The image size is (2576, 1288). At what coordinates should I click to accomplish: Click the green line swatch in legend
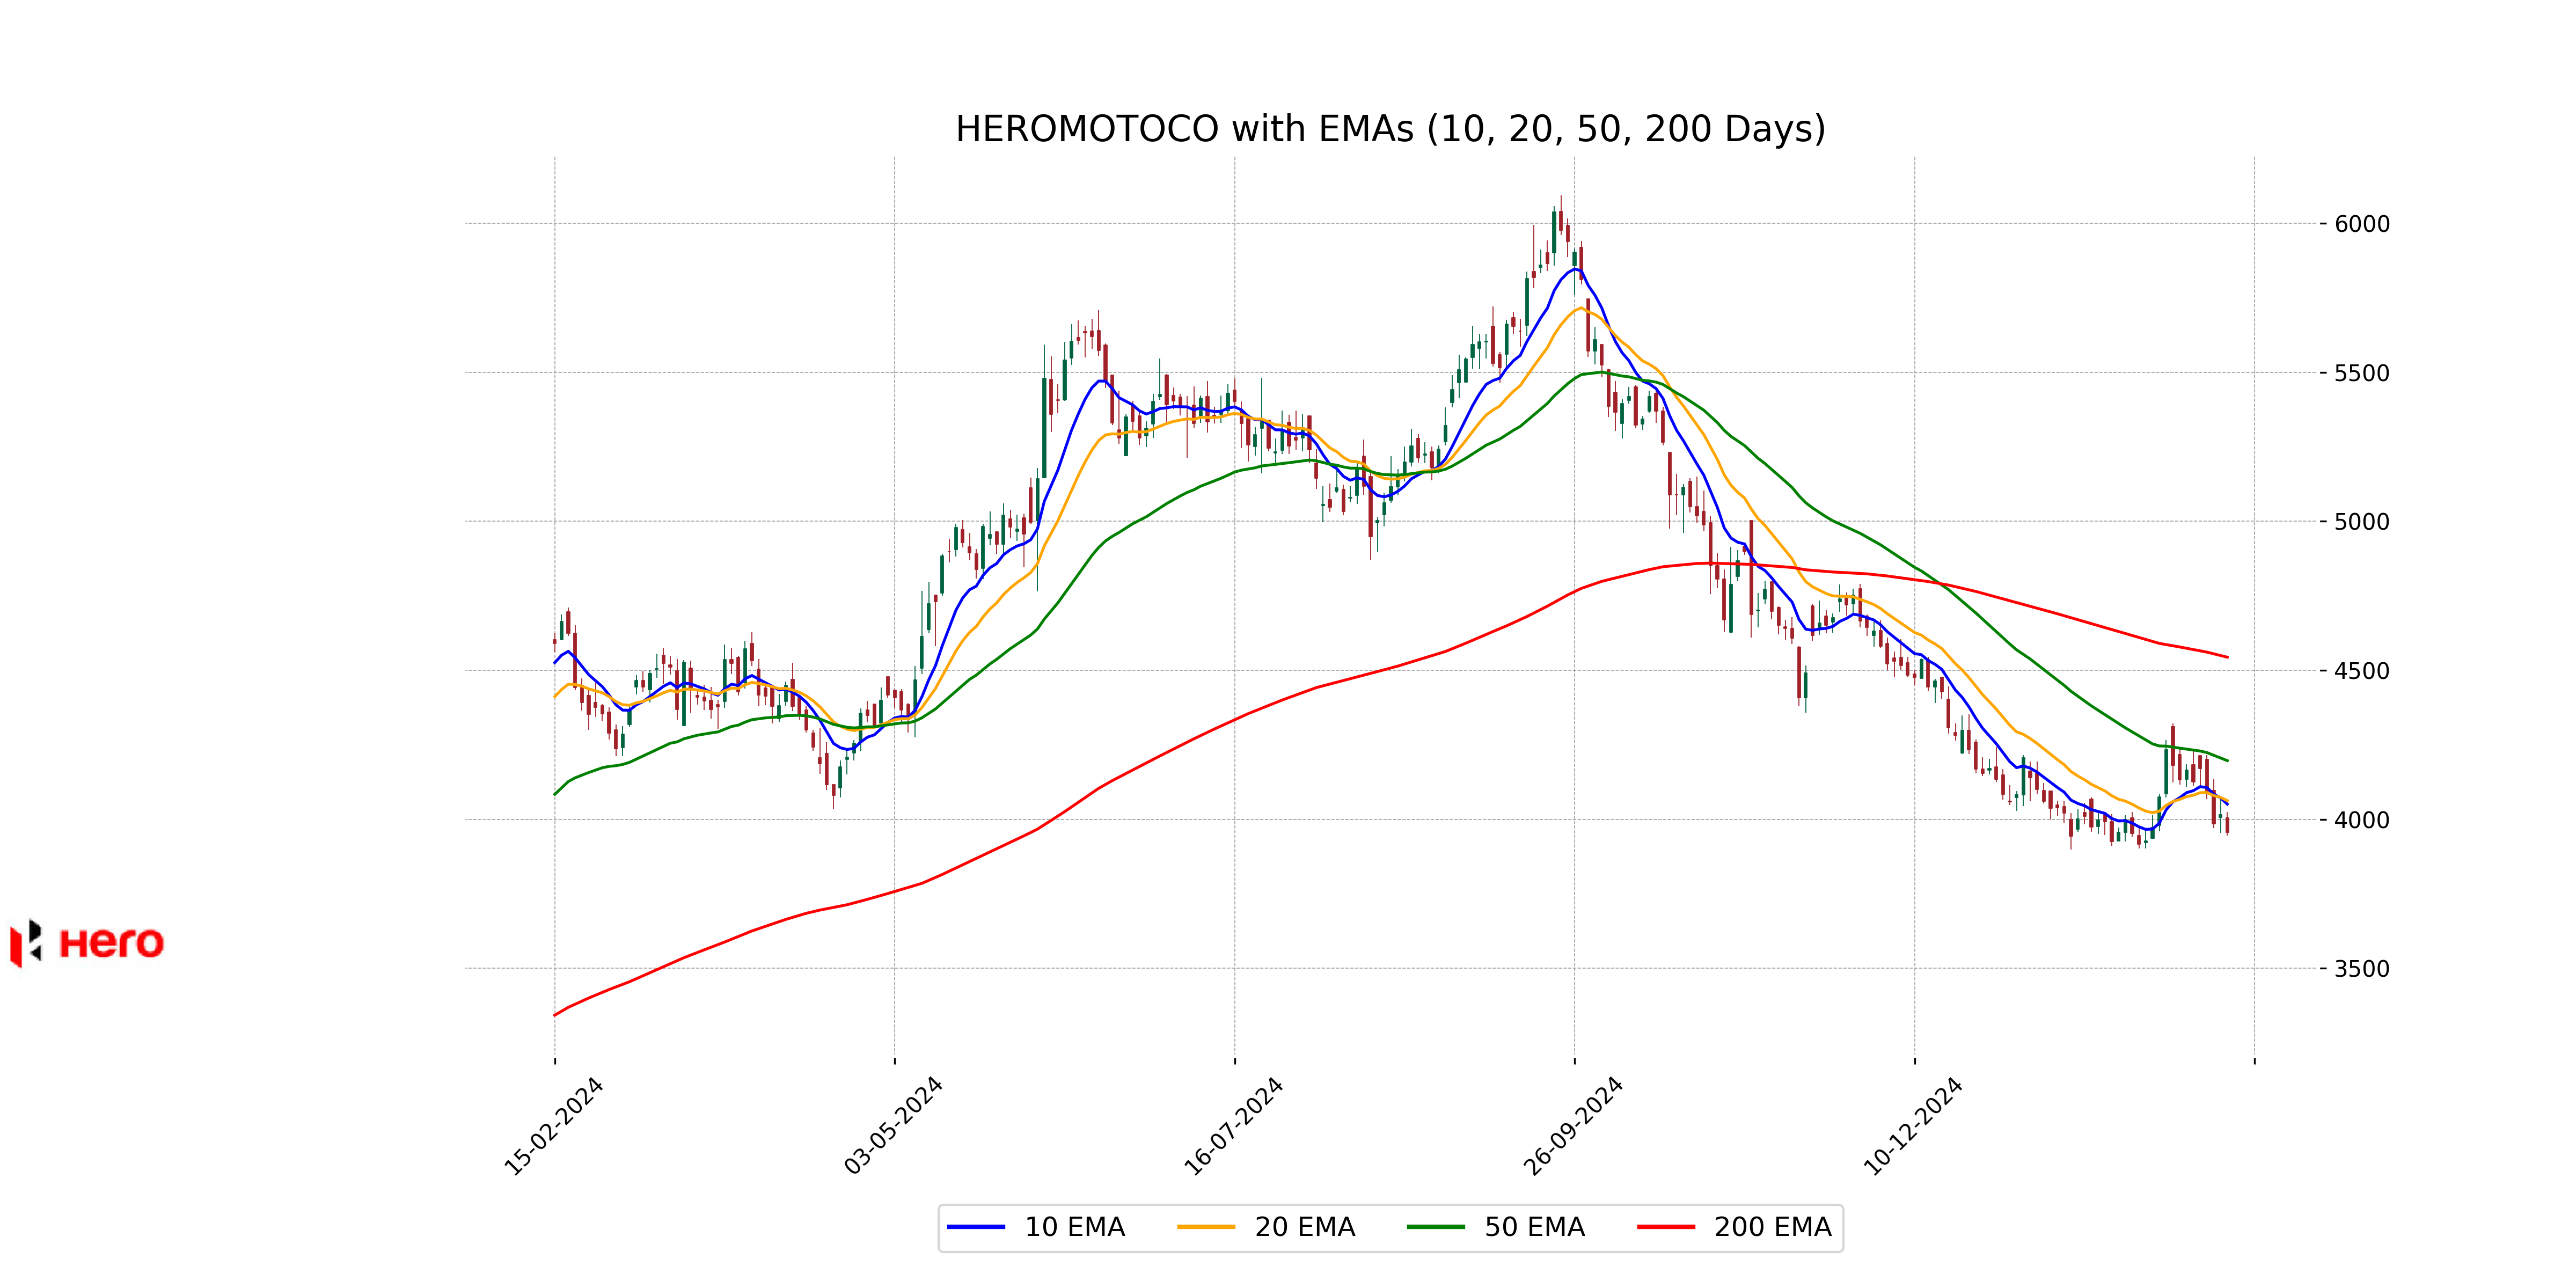(x=1436, y=1227)
